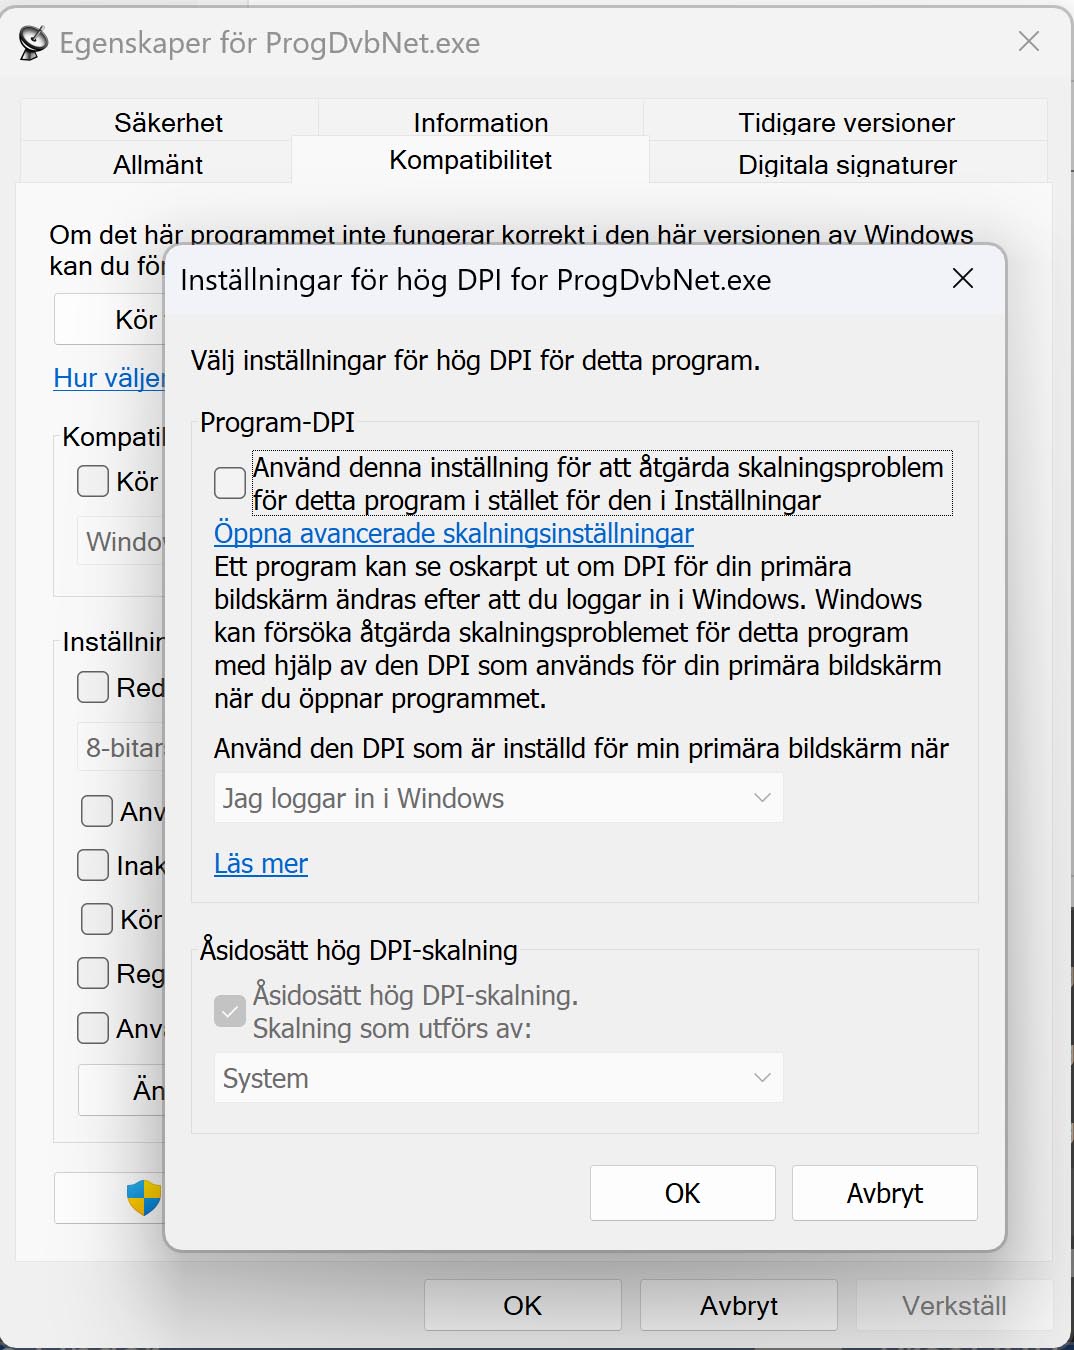This screenshot has width=1074, height=1350.
Task: Toggle the Inak checkbox in settings
Action: pyautogui.click(x=94, y=865)
